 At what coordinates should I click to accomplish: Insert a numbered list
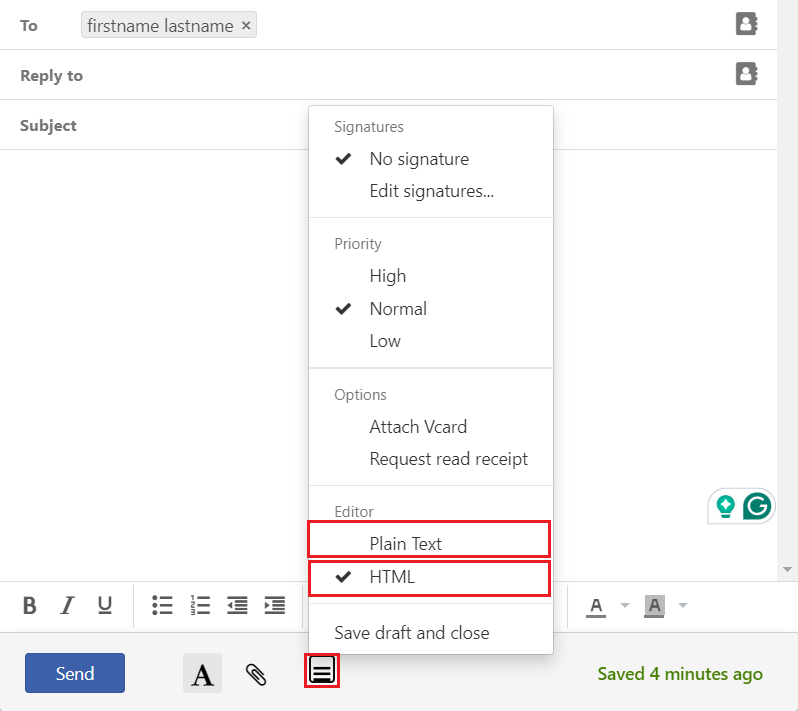200,605
